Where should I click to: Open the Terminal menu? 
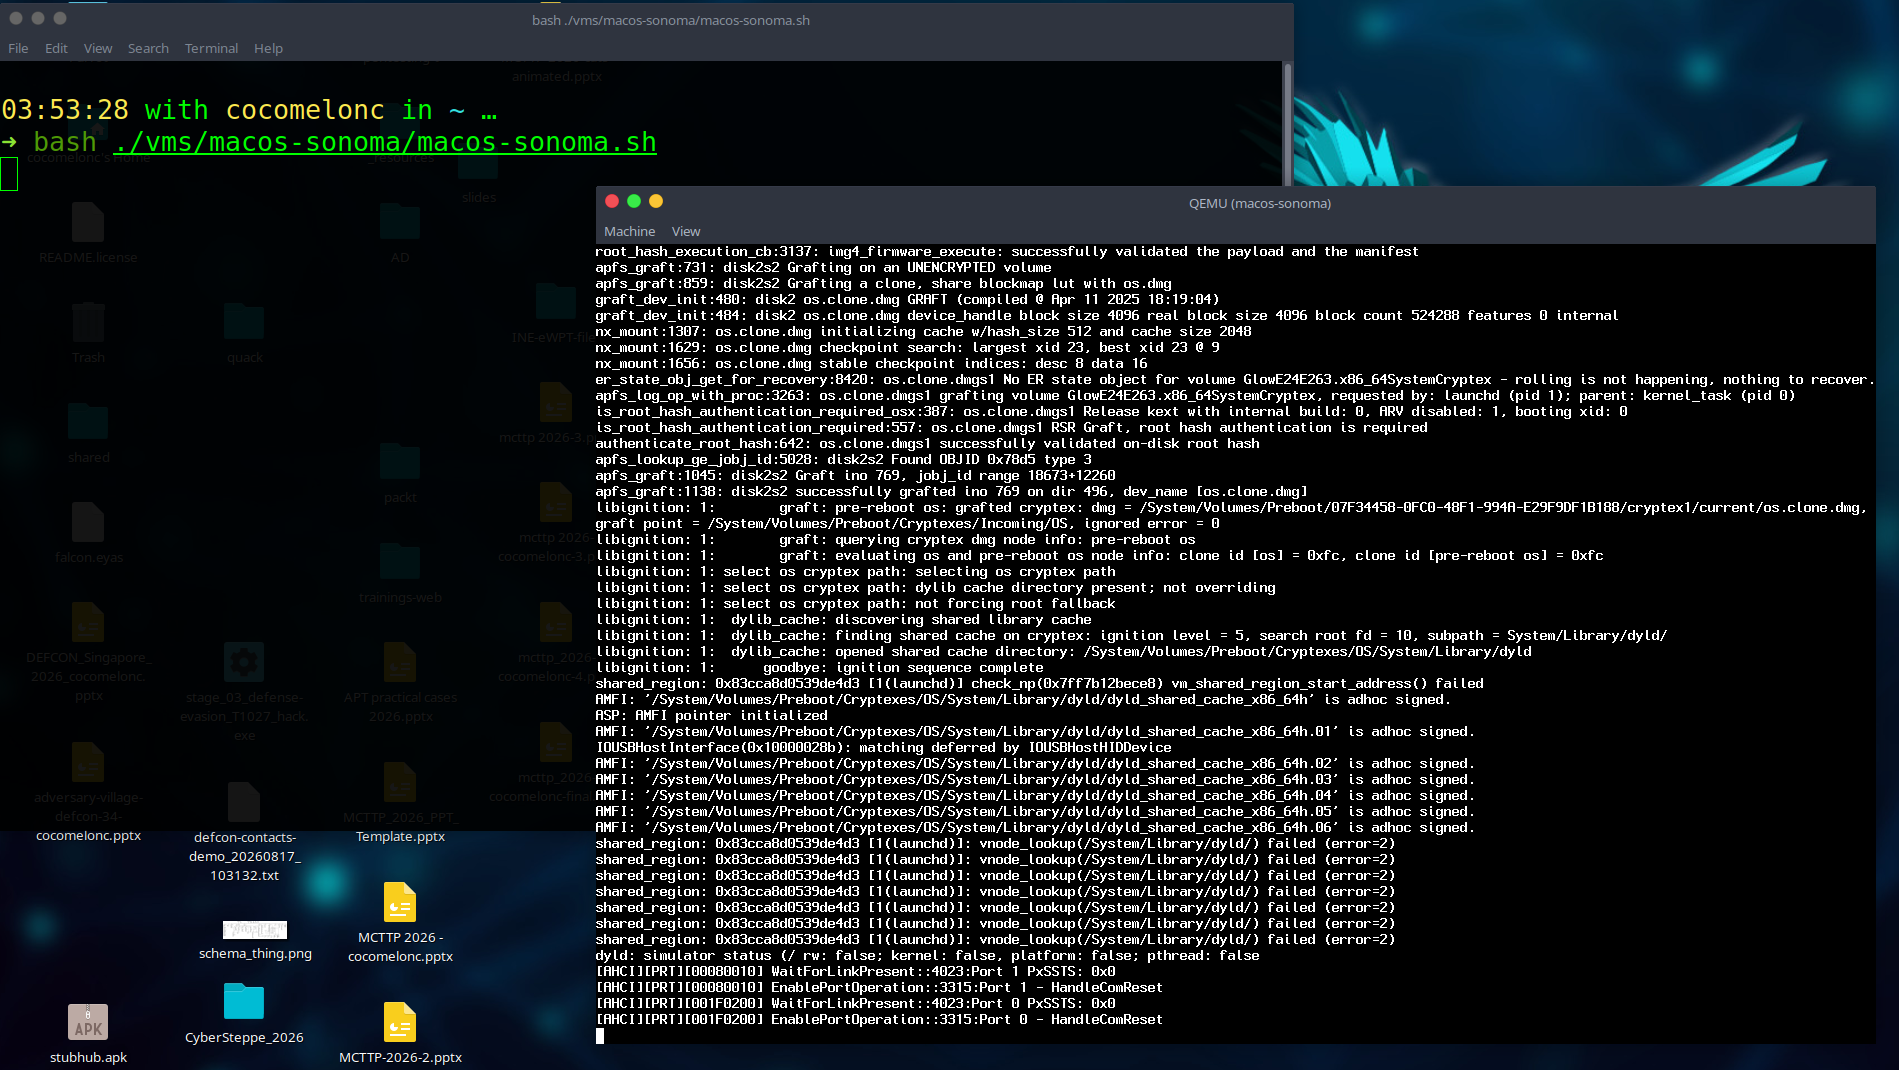pyautogui.click(x=211, y=48)
